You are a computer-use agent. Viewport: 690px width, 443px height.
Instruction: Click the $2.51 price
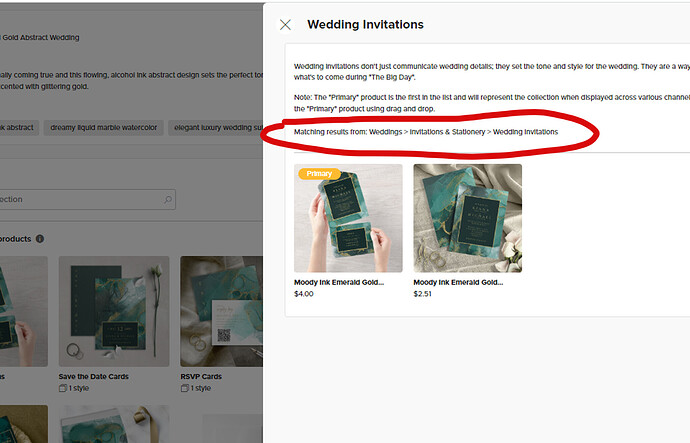(422, 294)
